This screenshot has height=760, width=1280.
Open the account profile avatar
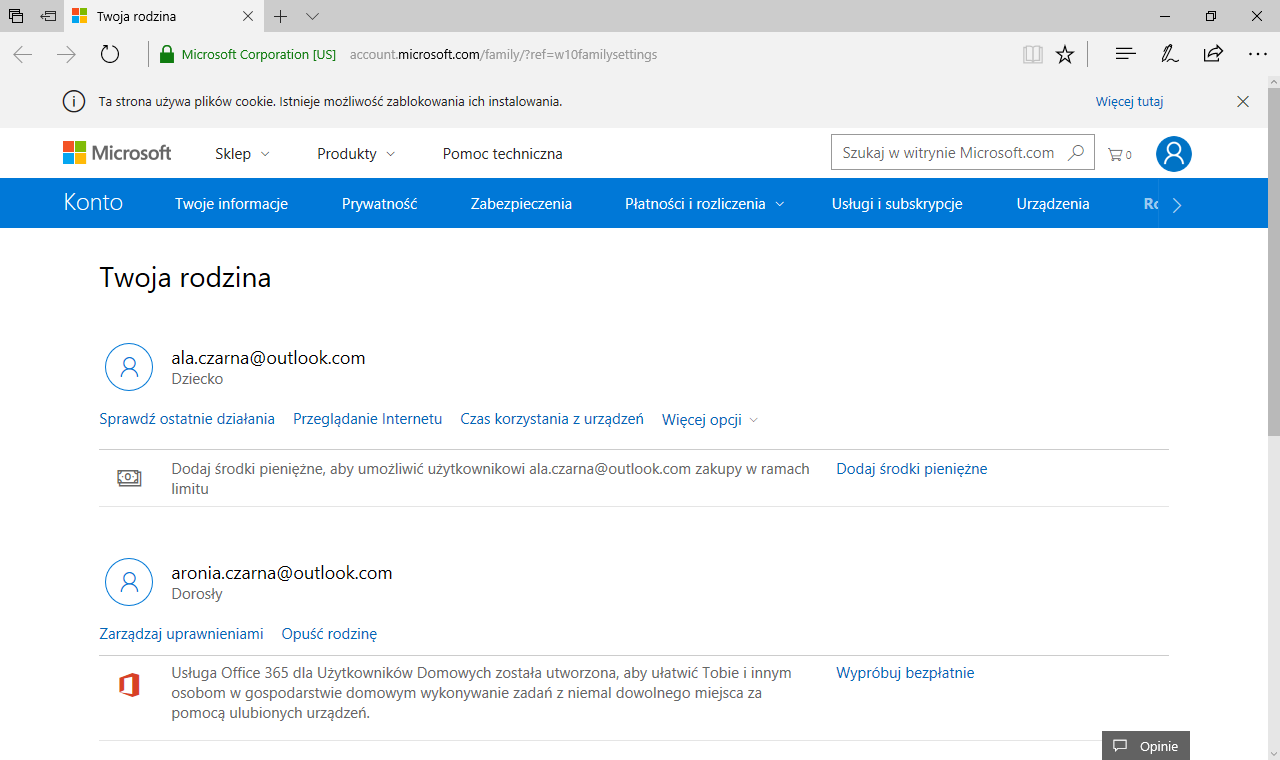coord(1173,153)
